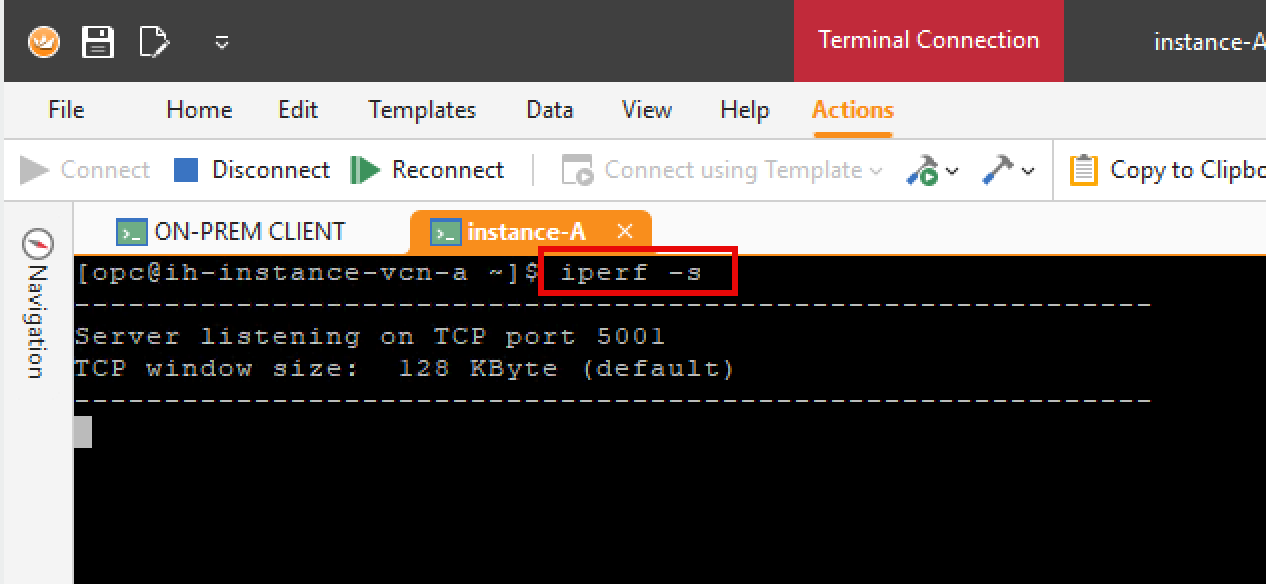The image size is (1266, 584).
Task: Click the grayed-out Connect button
Action: click(85, 170)
